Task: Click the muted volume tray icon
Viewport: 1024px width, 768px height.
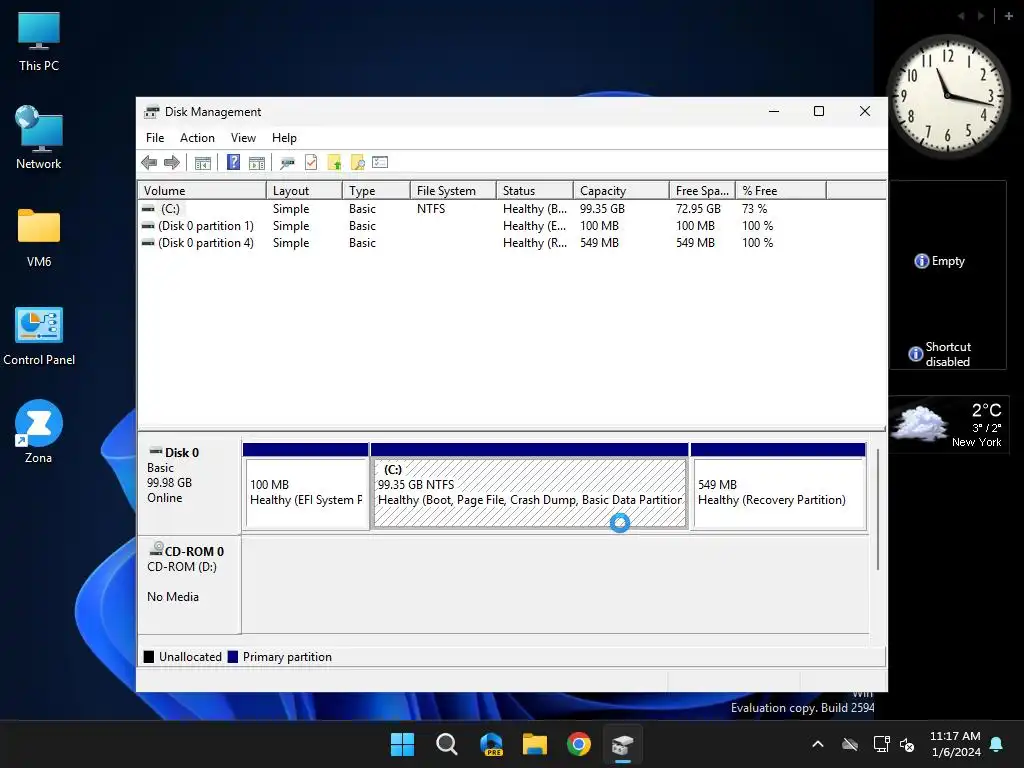Action: [907, 744]
